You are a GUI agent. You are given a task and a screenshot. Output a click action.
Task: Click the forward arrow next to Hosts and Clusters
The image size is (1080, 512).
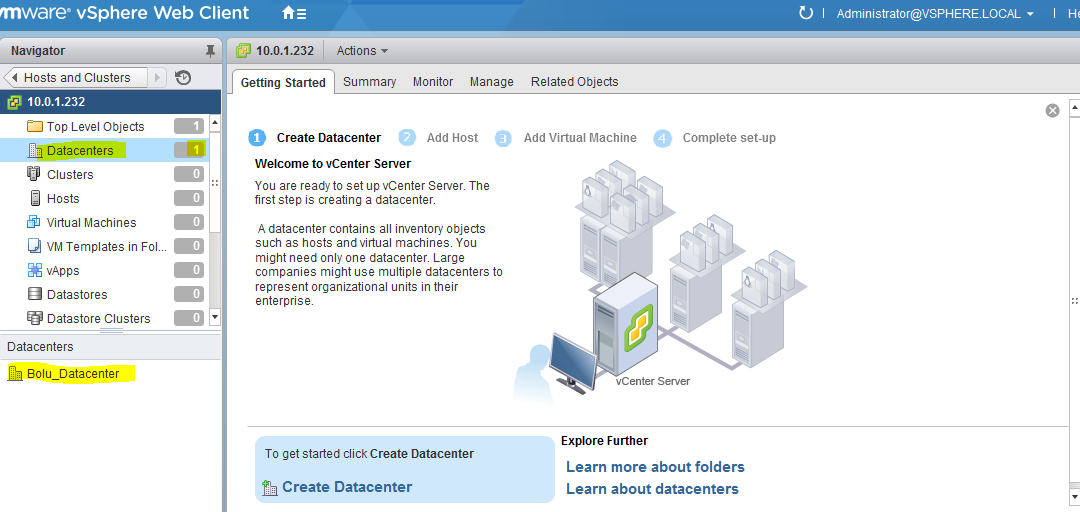click(158, 77)
